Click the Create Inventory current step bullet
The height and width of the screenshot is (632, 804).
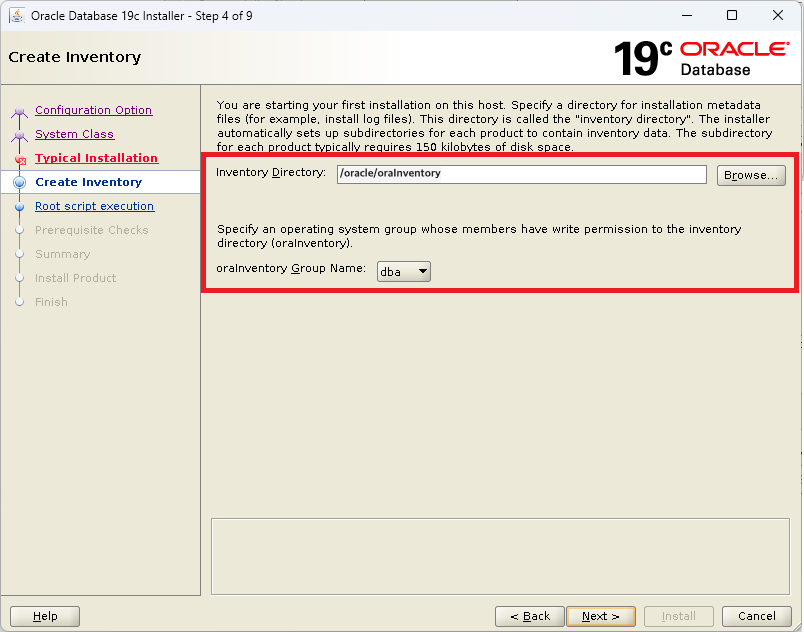pyautogui.click(x=19, y=182)
